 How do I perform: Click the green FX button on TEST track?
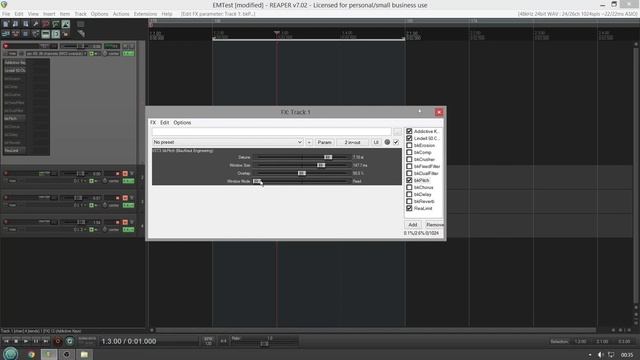click(x=128, y=53)
